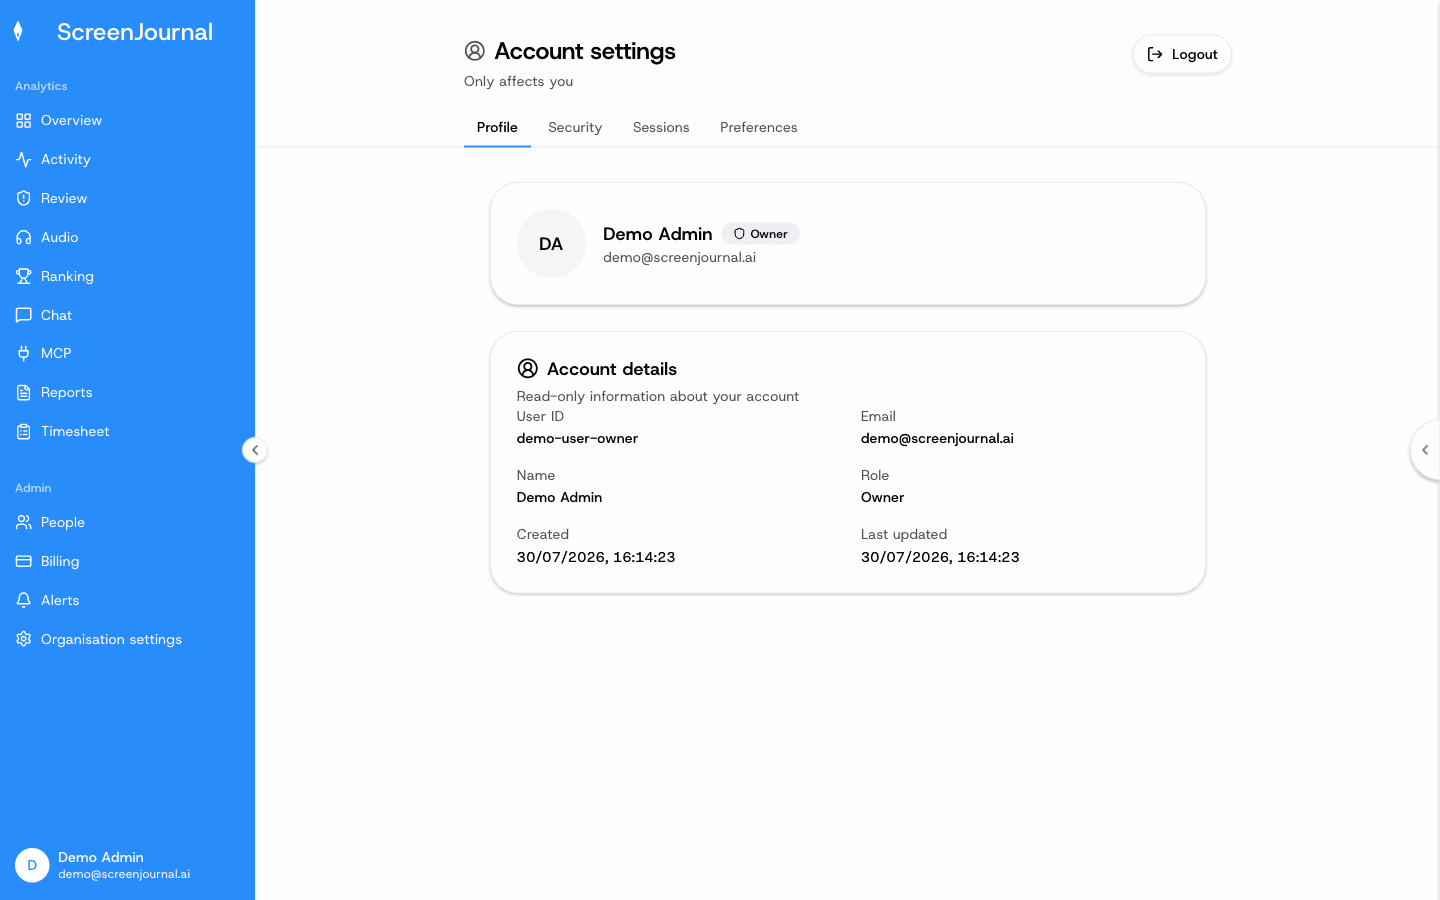The image size is (1440, 900).
Task: Click the ScreenJournal brand name
Action: point(135,32)
